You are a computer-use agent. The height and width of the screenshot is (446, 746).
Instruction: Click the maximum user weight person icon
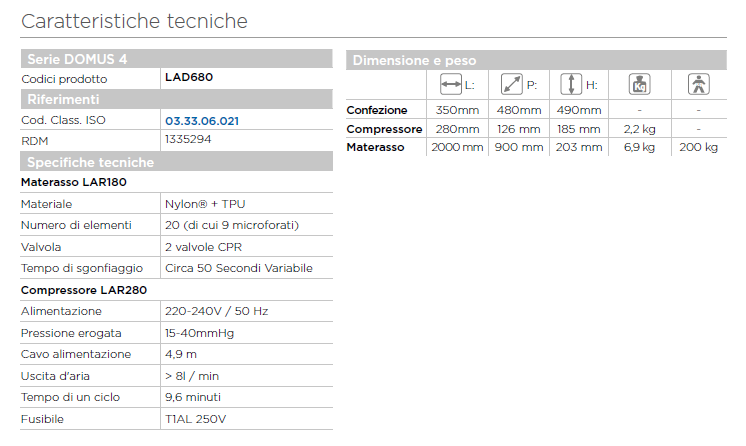[698, 85]
